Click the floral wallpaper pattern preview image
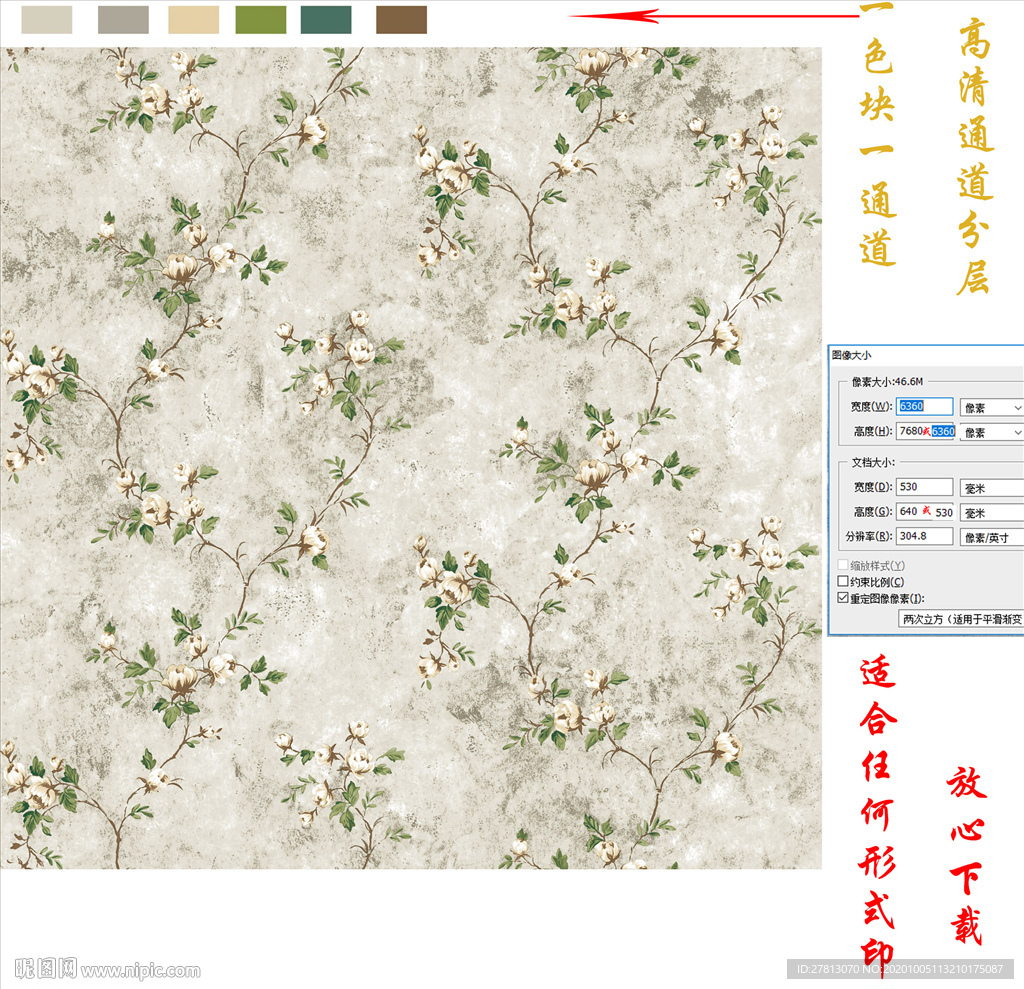This screenshot has width=1024, height=989. tap(411, 457)
